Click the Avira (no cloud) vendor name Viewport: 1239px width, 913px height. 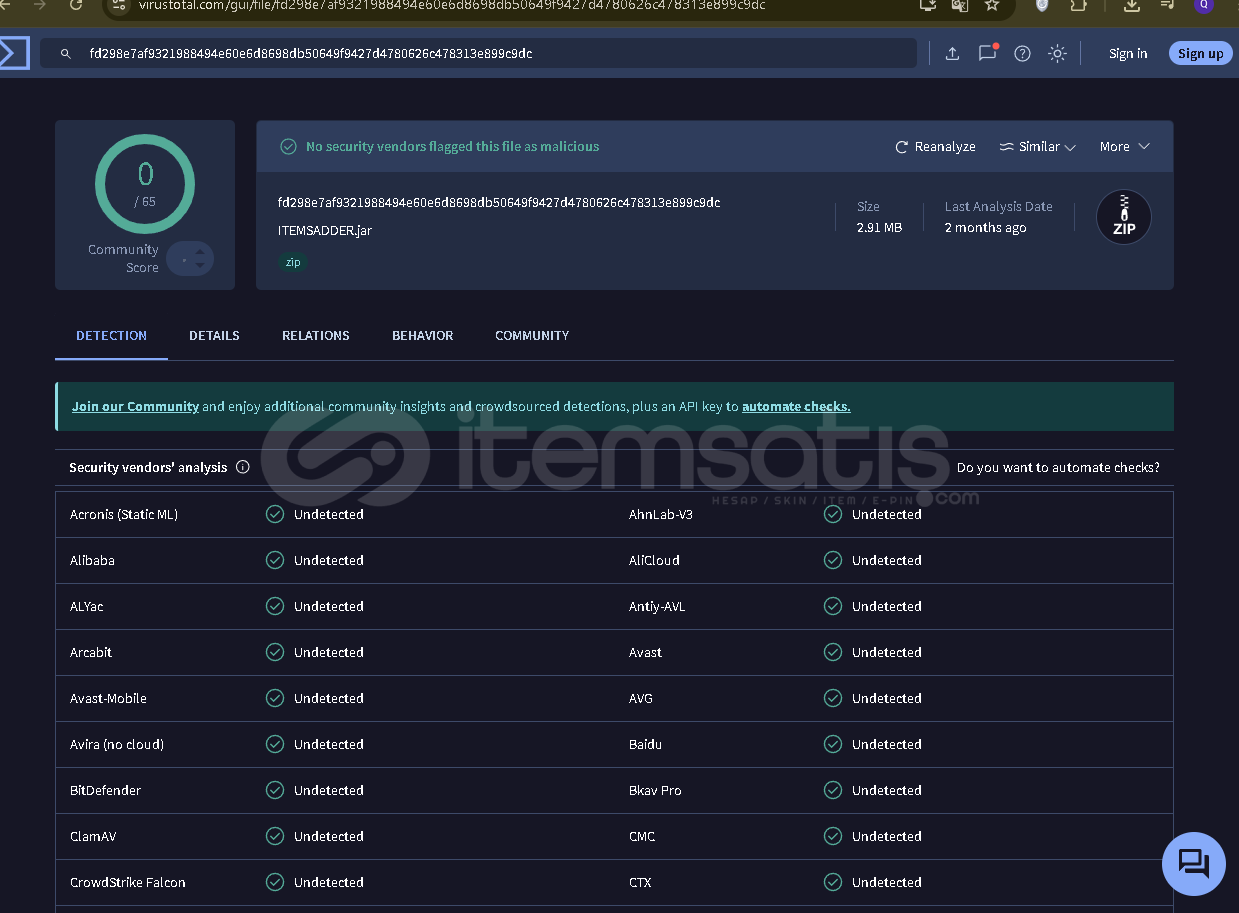[117, 744]
